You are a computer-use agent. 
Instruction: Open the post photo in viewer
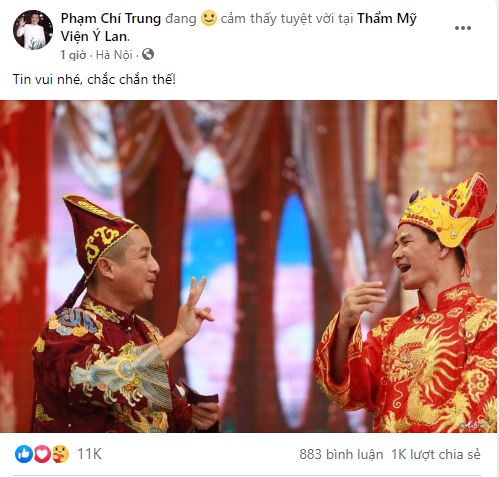coord(248,266)
